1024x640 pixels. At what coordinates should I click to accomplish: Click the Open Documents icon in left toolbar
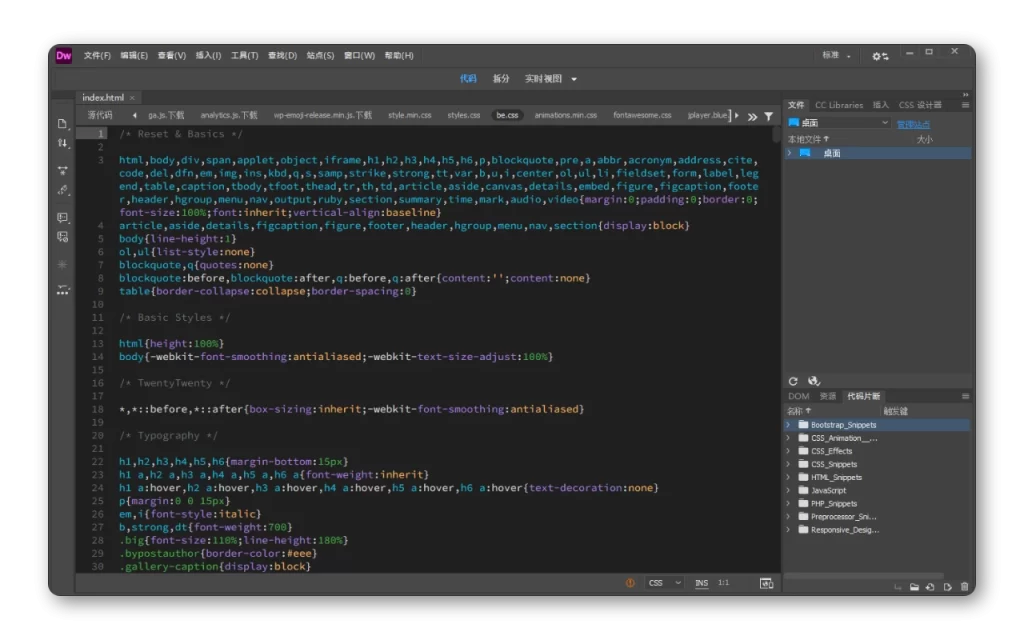63,124
